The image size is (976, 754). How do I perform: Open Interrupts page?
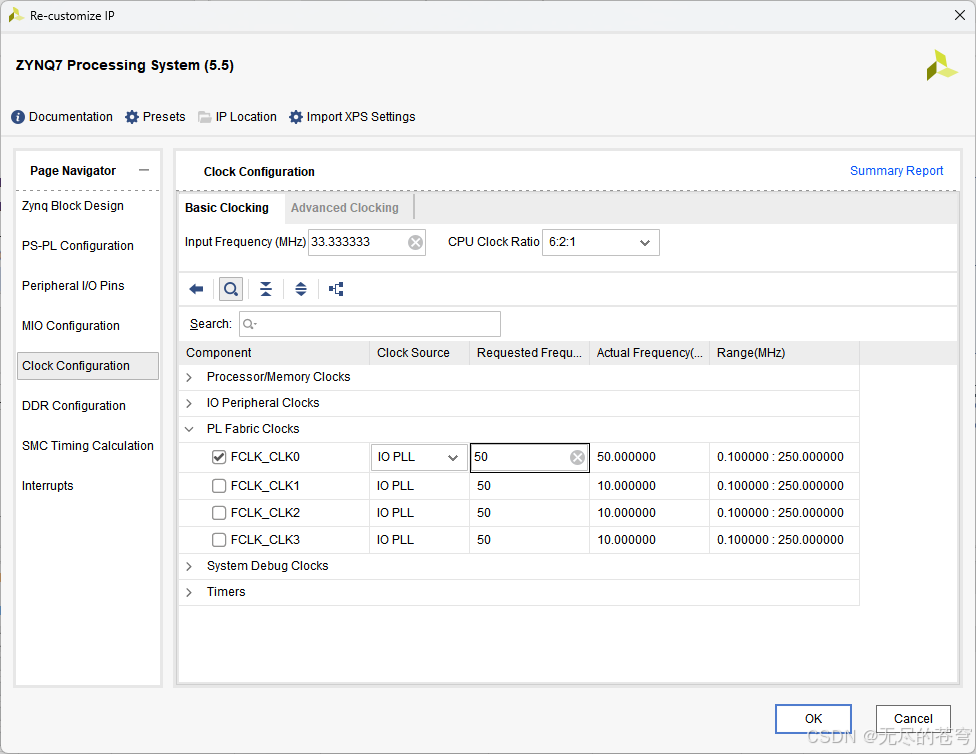[x=47, y=486]
